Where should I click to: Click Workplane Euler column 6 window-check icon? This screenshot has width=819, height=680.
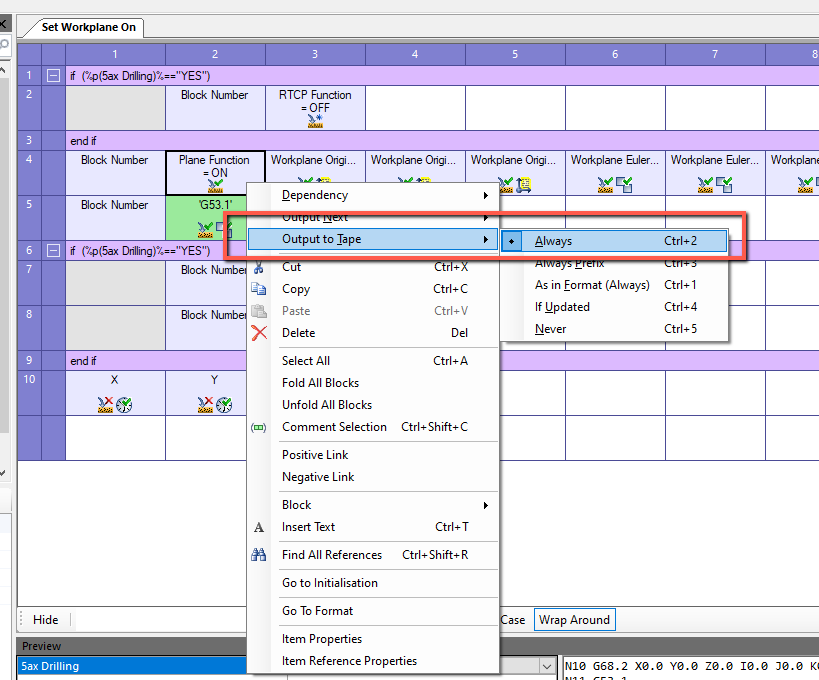coord(624,184)
